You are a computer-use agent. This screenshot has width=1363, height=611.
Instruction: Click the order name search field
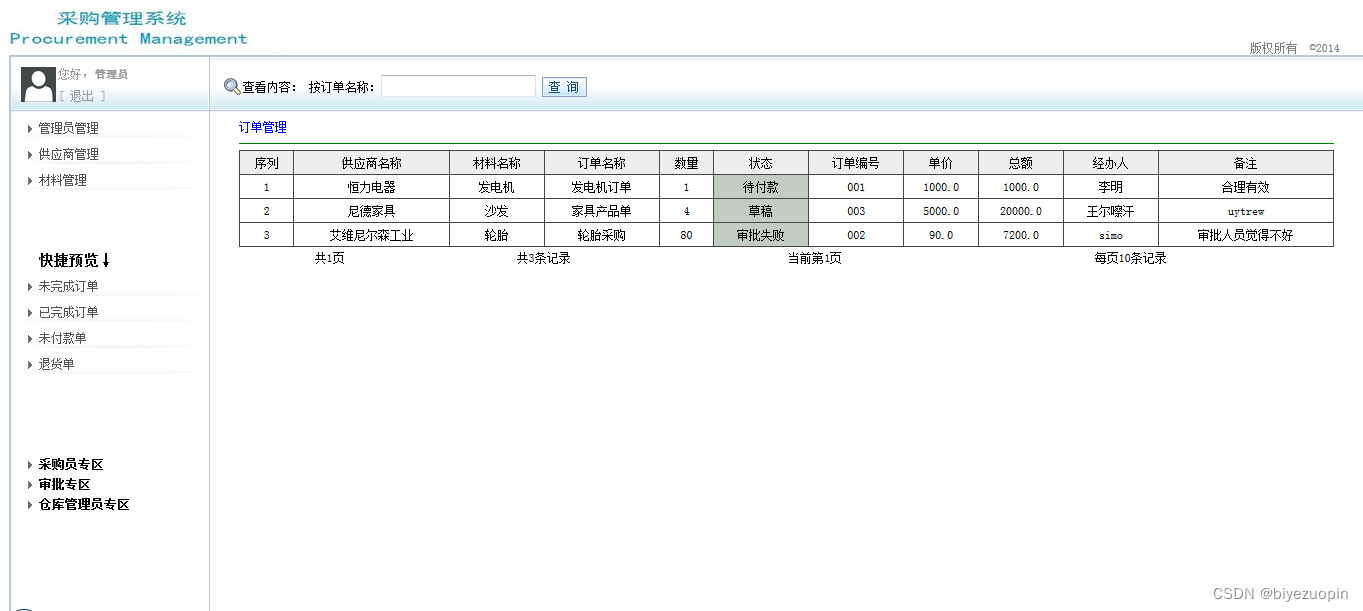(x=458, y=87)
